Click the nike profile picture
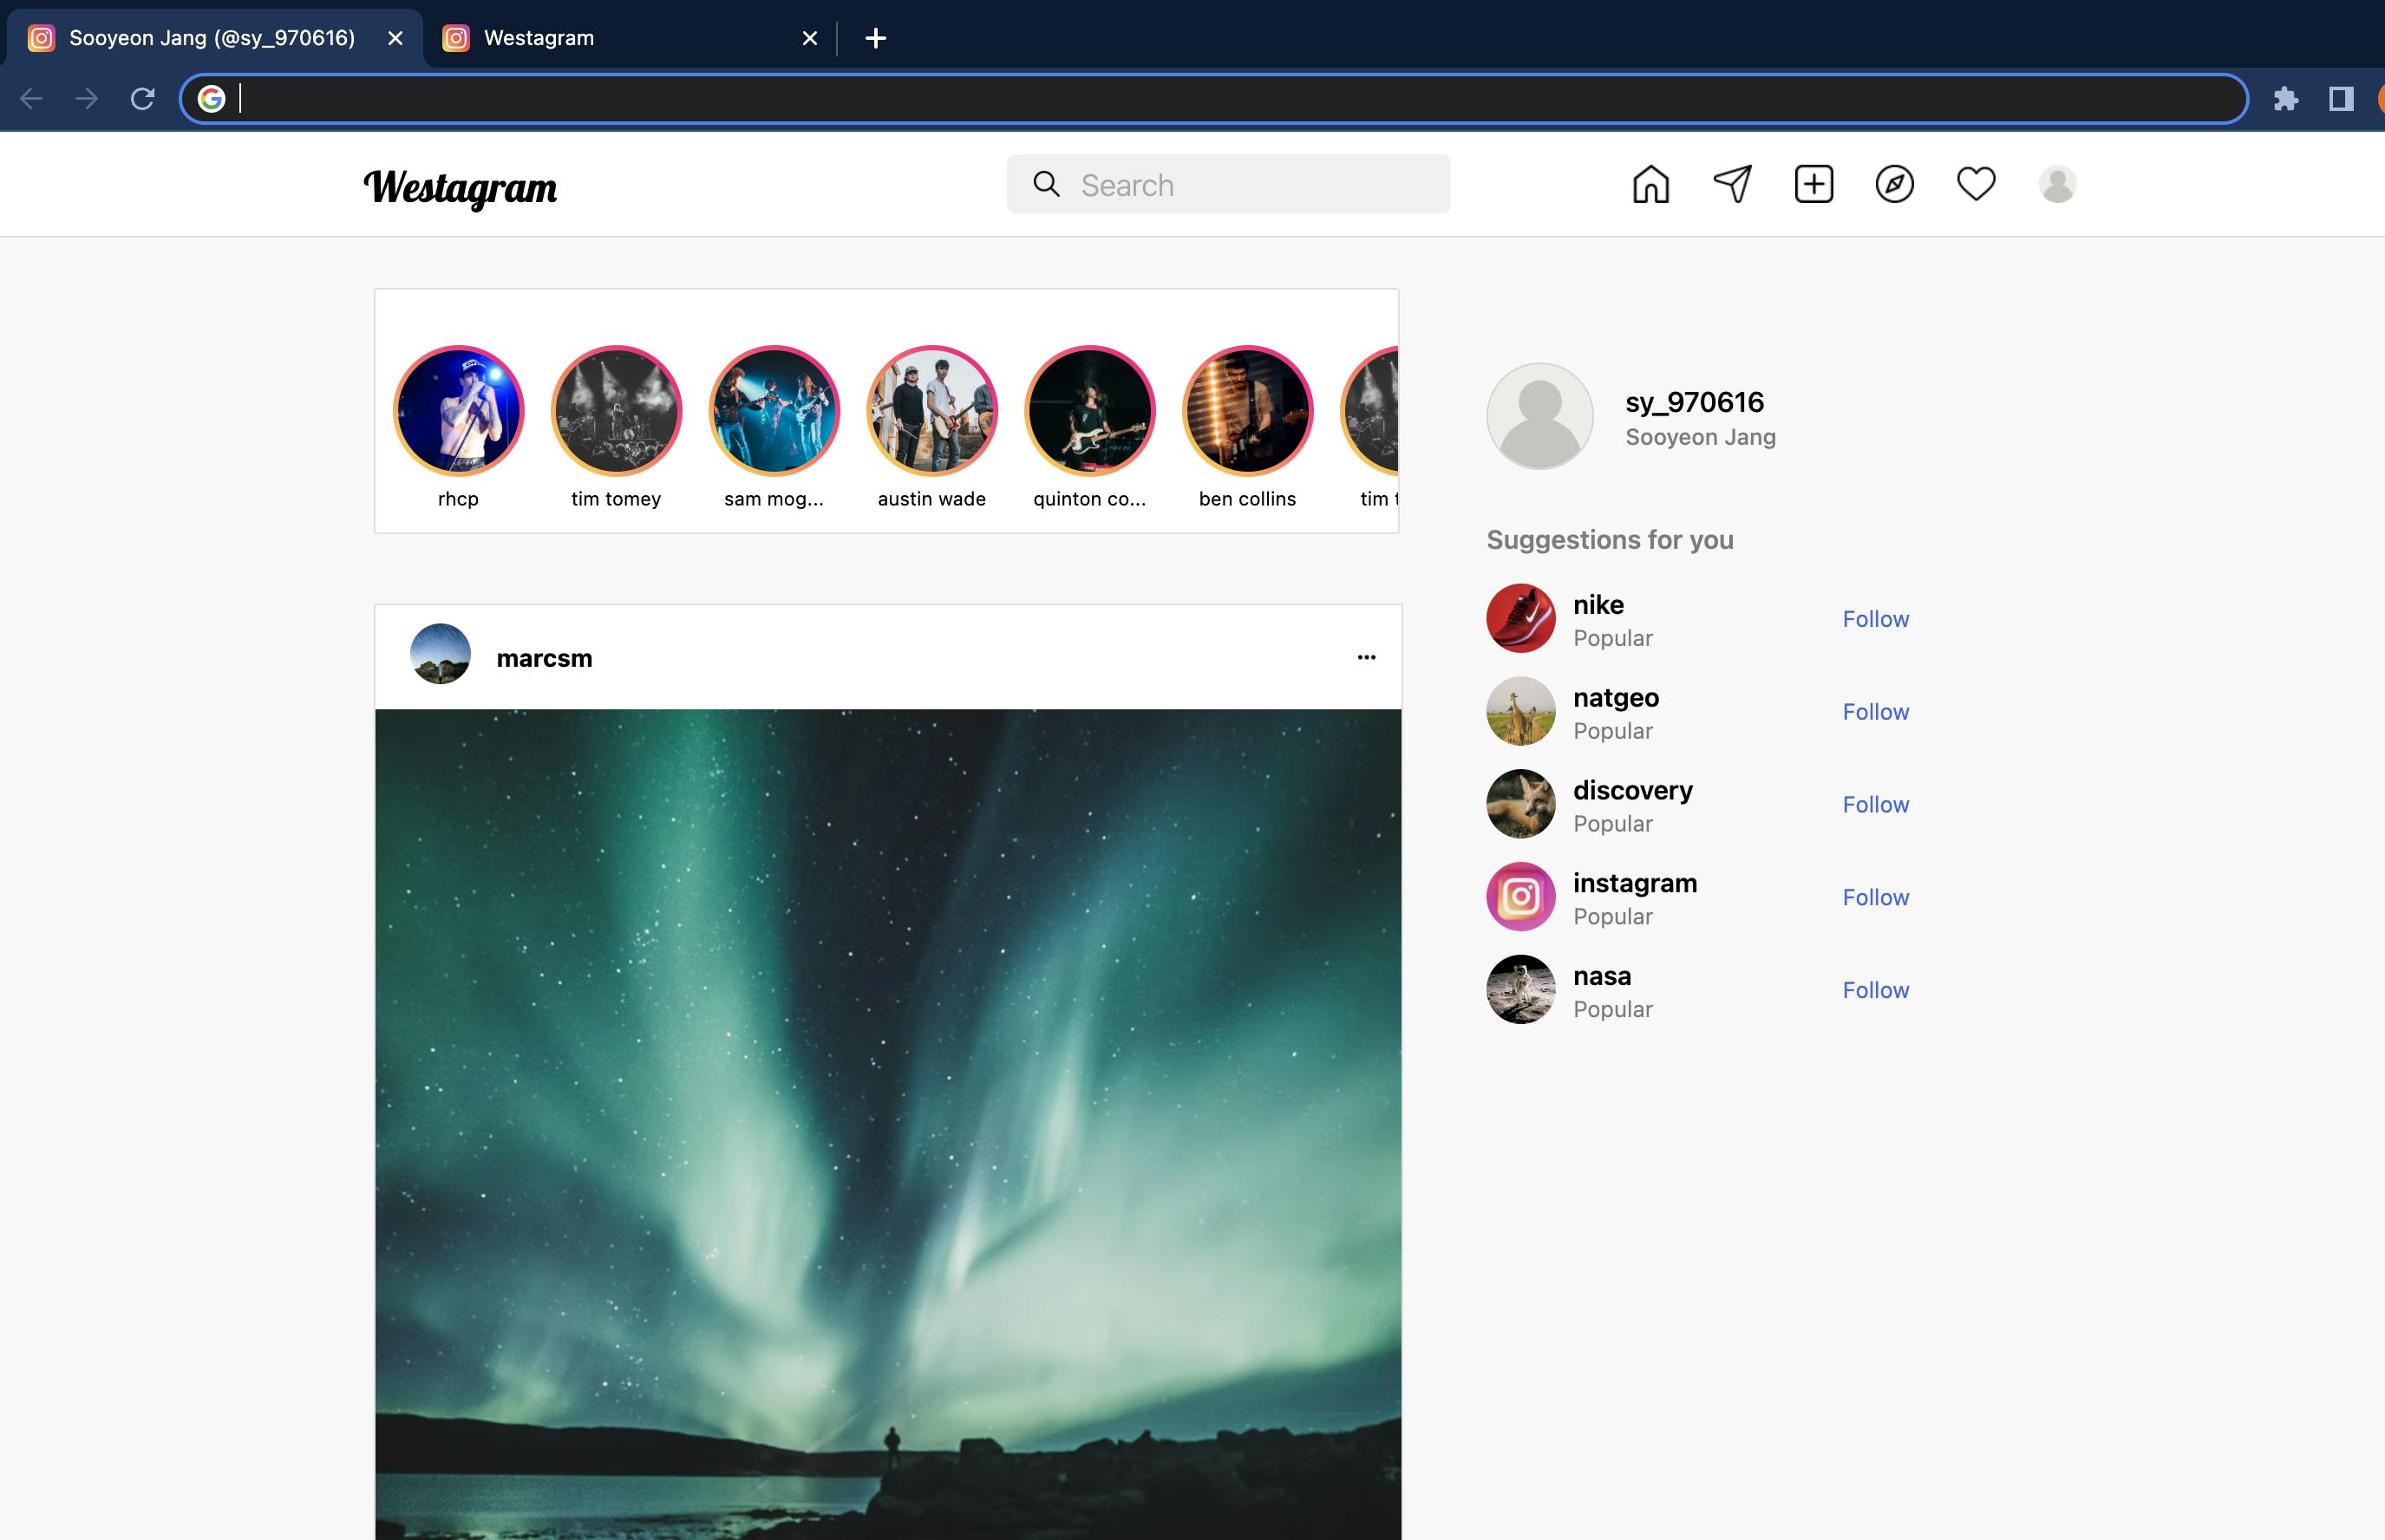Viewport: 2385px width, 1540px height. (1521, 618)
